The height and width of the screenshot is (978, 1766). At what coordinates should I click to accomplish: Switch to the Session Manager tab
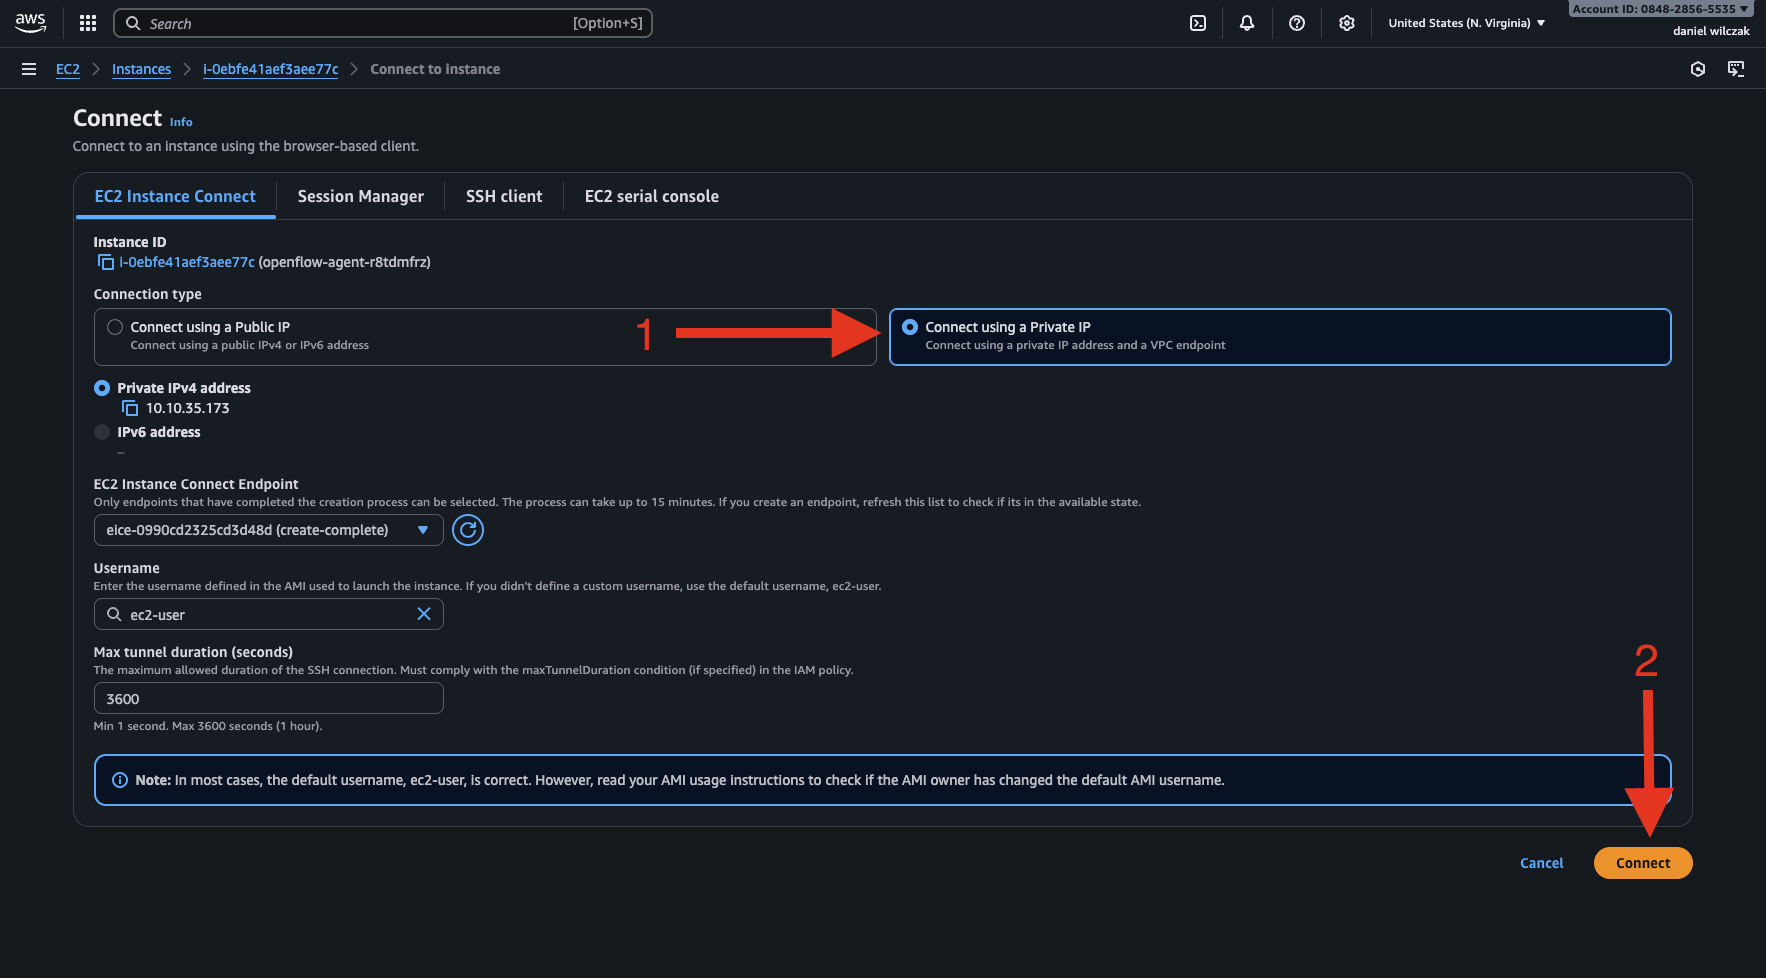click(360, 196)
